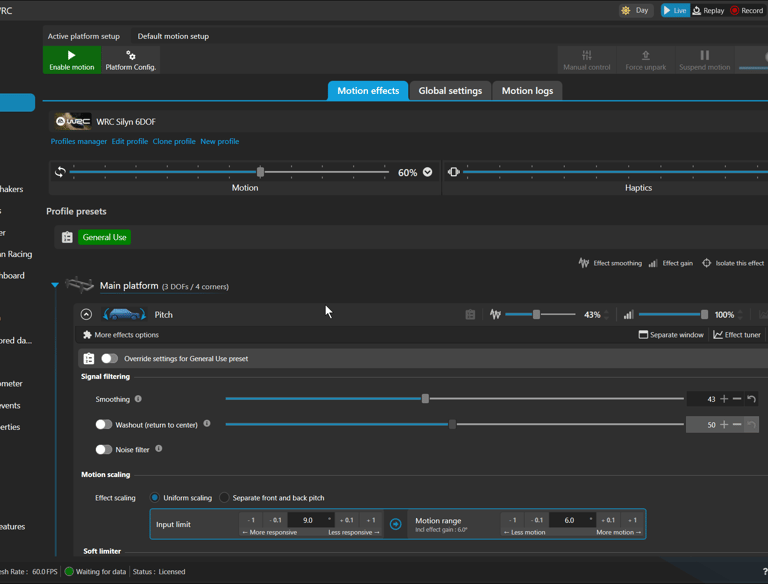Open effect in Separate window
Image resolution: width=768 pixels, height=584 pixels.
[671, 335]
